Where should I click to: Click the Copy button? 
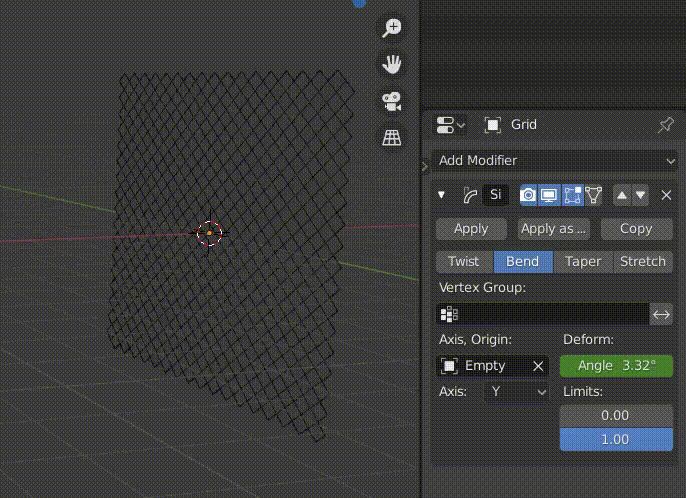[x=637, y=229]
